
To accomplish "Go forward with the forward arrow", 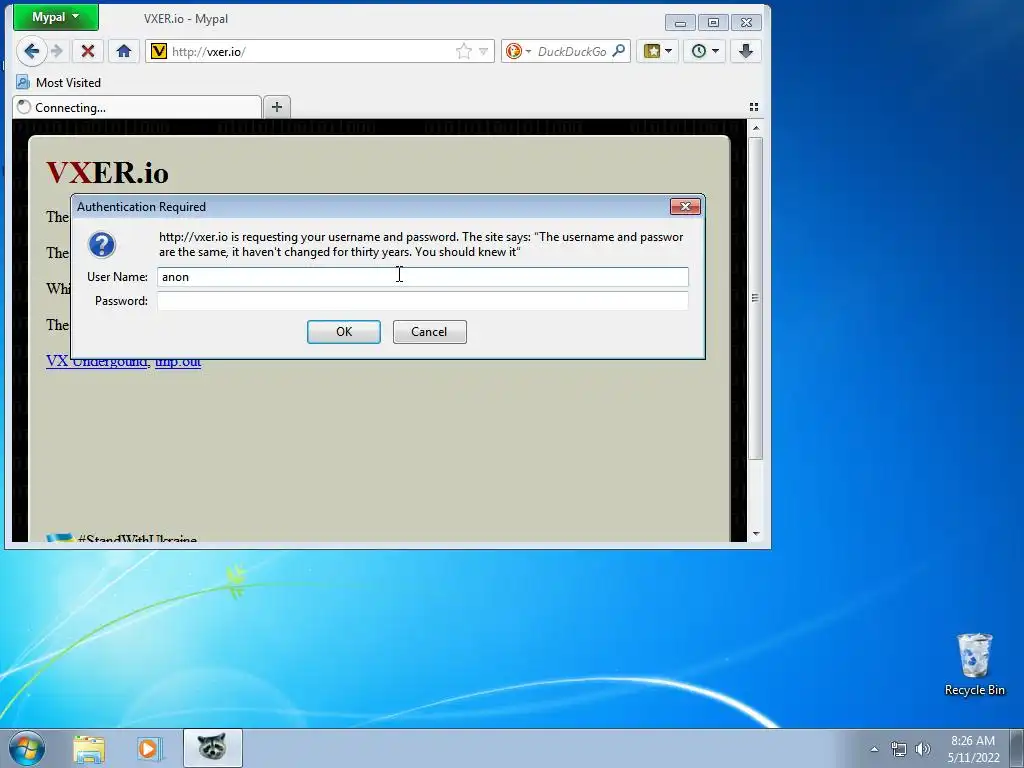I will pyautogui.click(x=57, y=51).
